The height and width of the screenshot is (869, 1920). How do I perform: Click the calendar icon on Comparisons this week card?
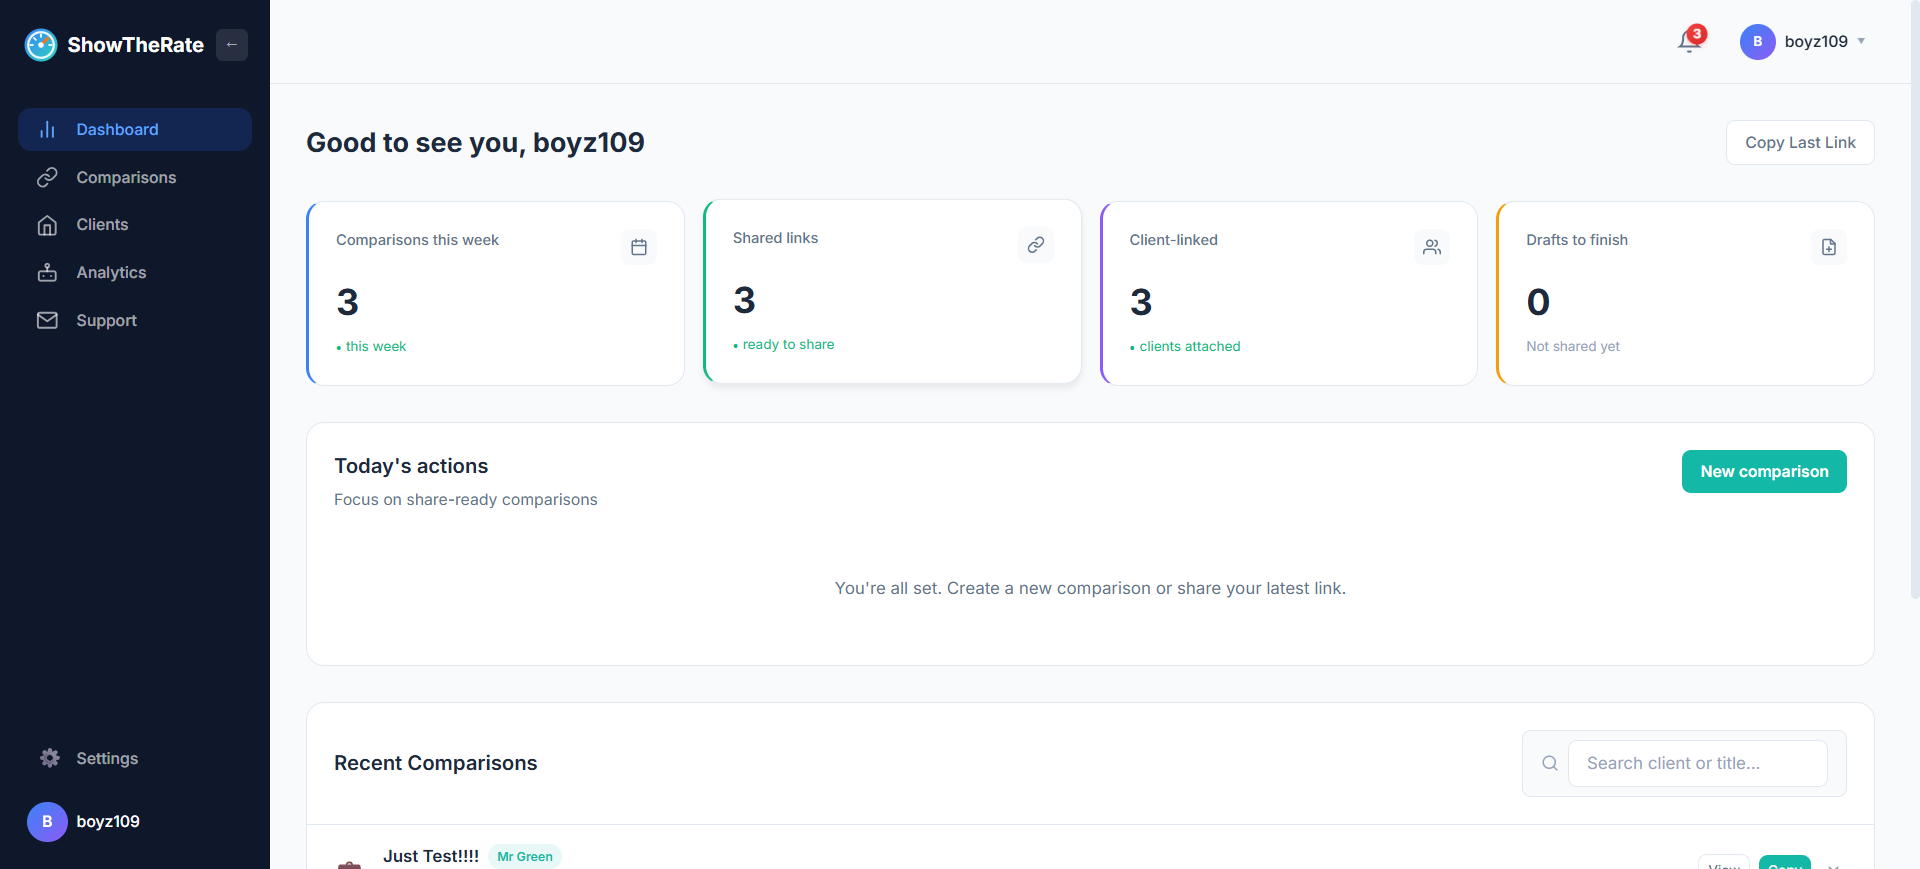(x=639, y=247)
